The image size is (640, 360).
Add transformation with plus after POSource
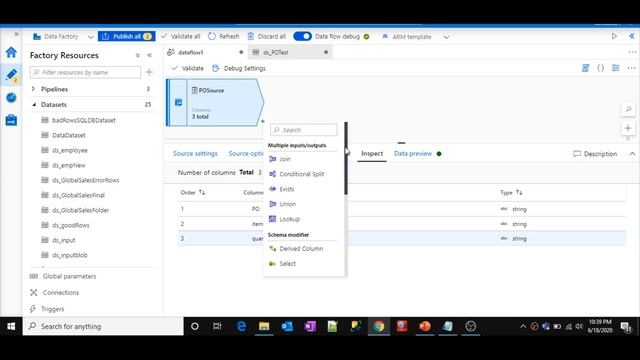coord(262,121)
